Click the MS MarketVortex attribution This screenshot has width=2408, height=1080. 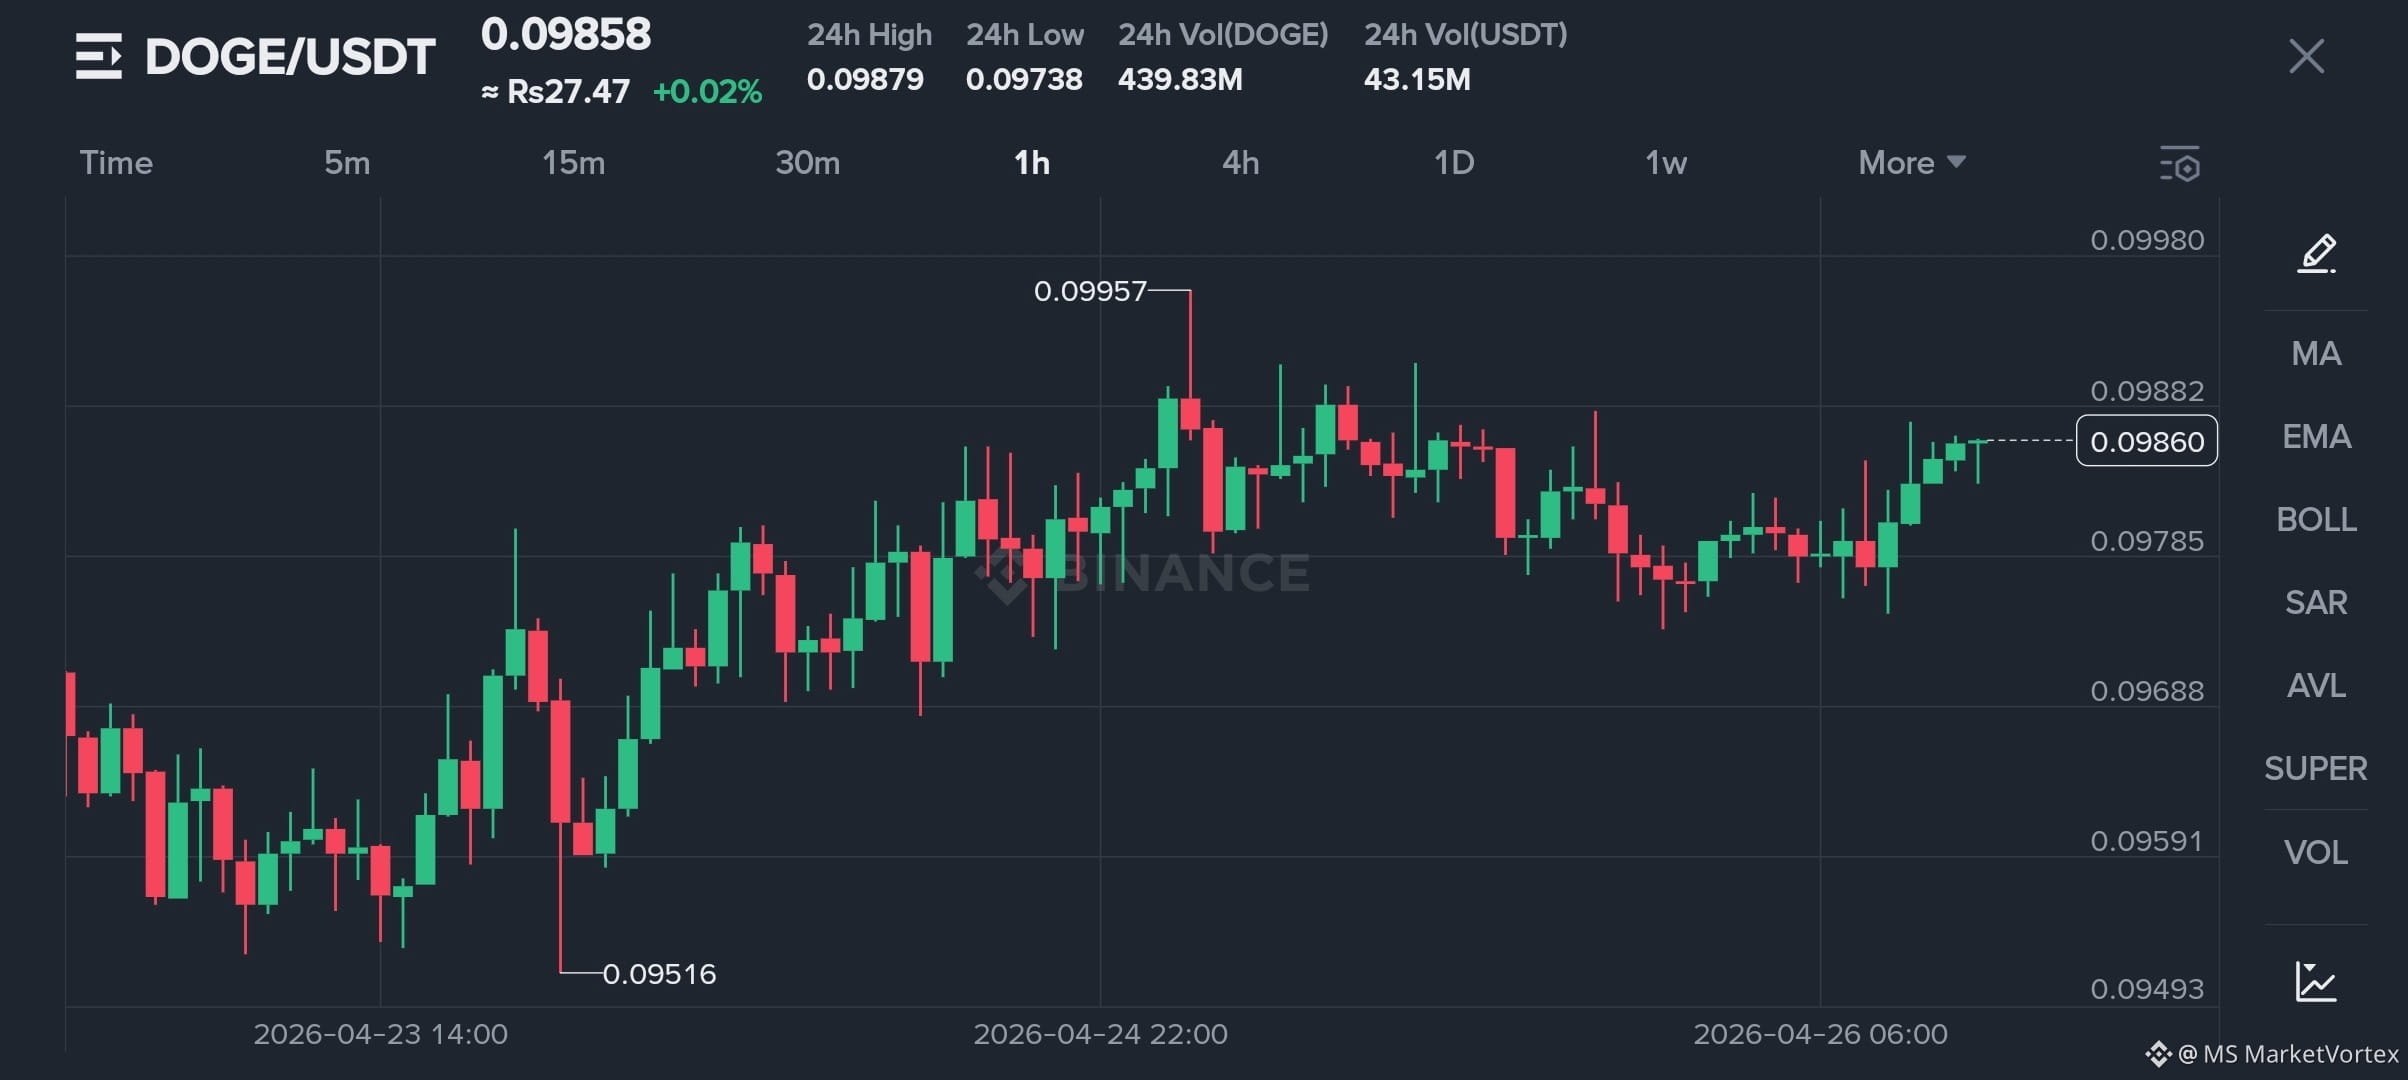pyautogui.click(x=2272, y=1054)
